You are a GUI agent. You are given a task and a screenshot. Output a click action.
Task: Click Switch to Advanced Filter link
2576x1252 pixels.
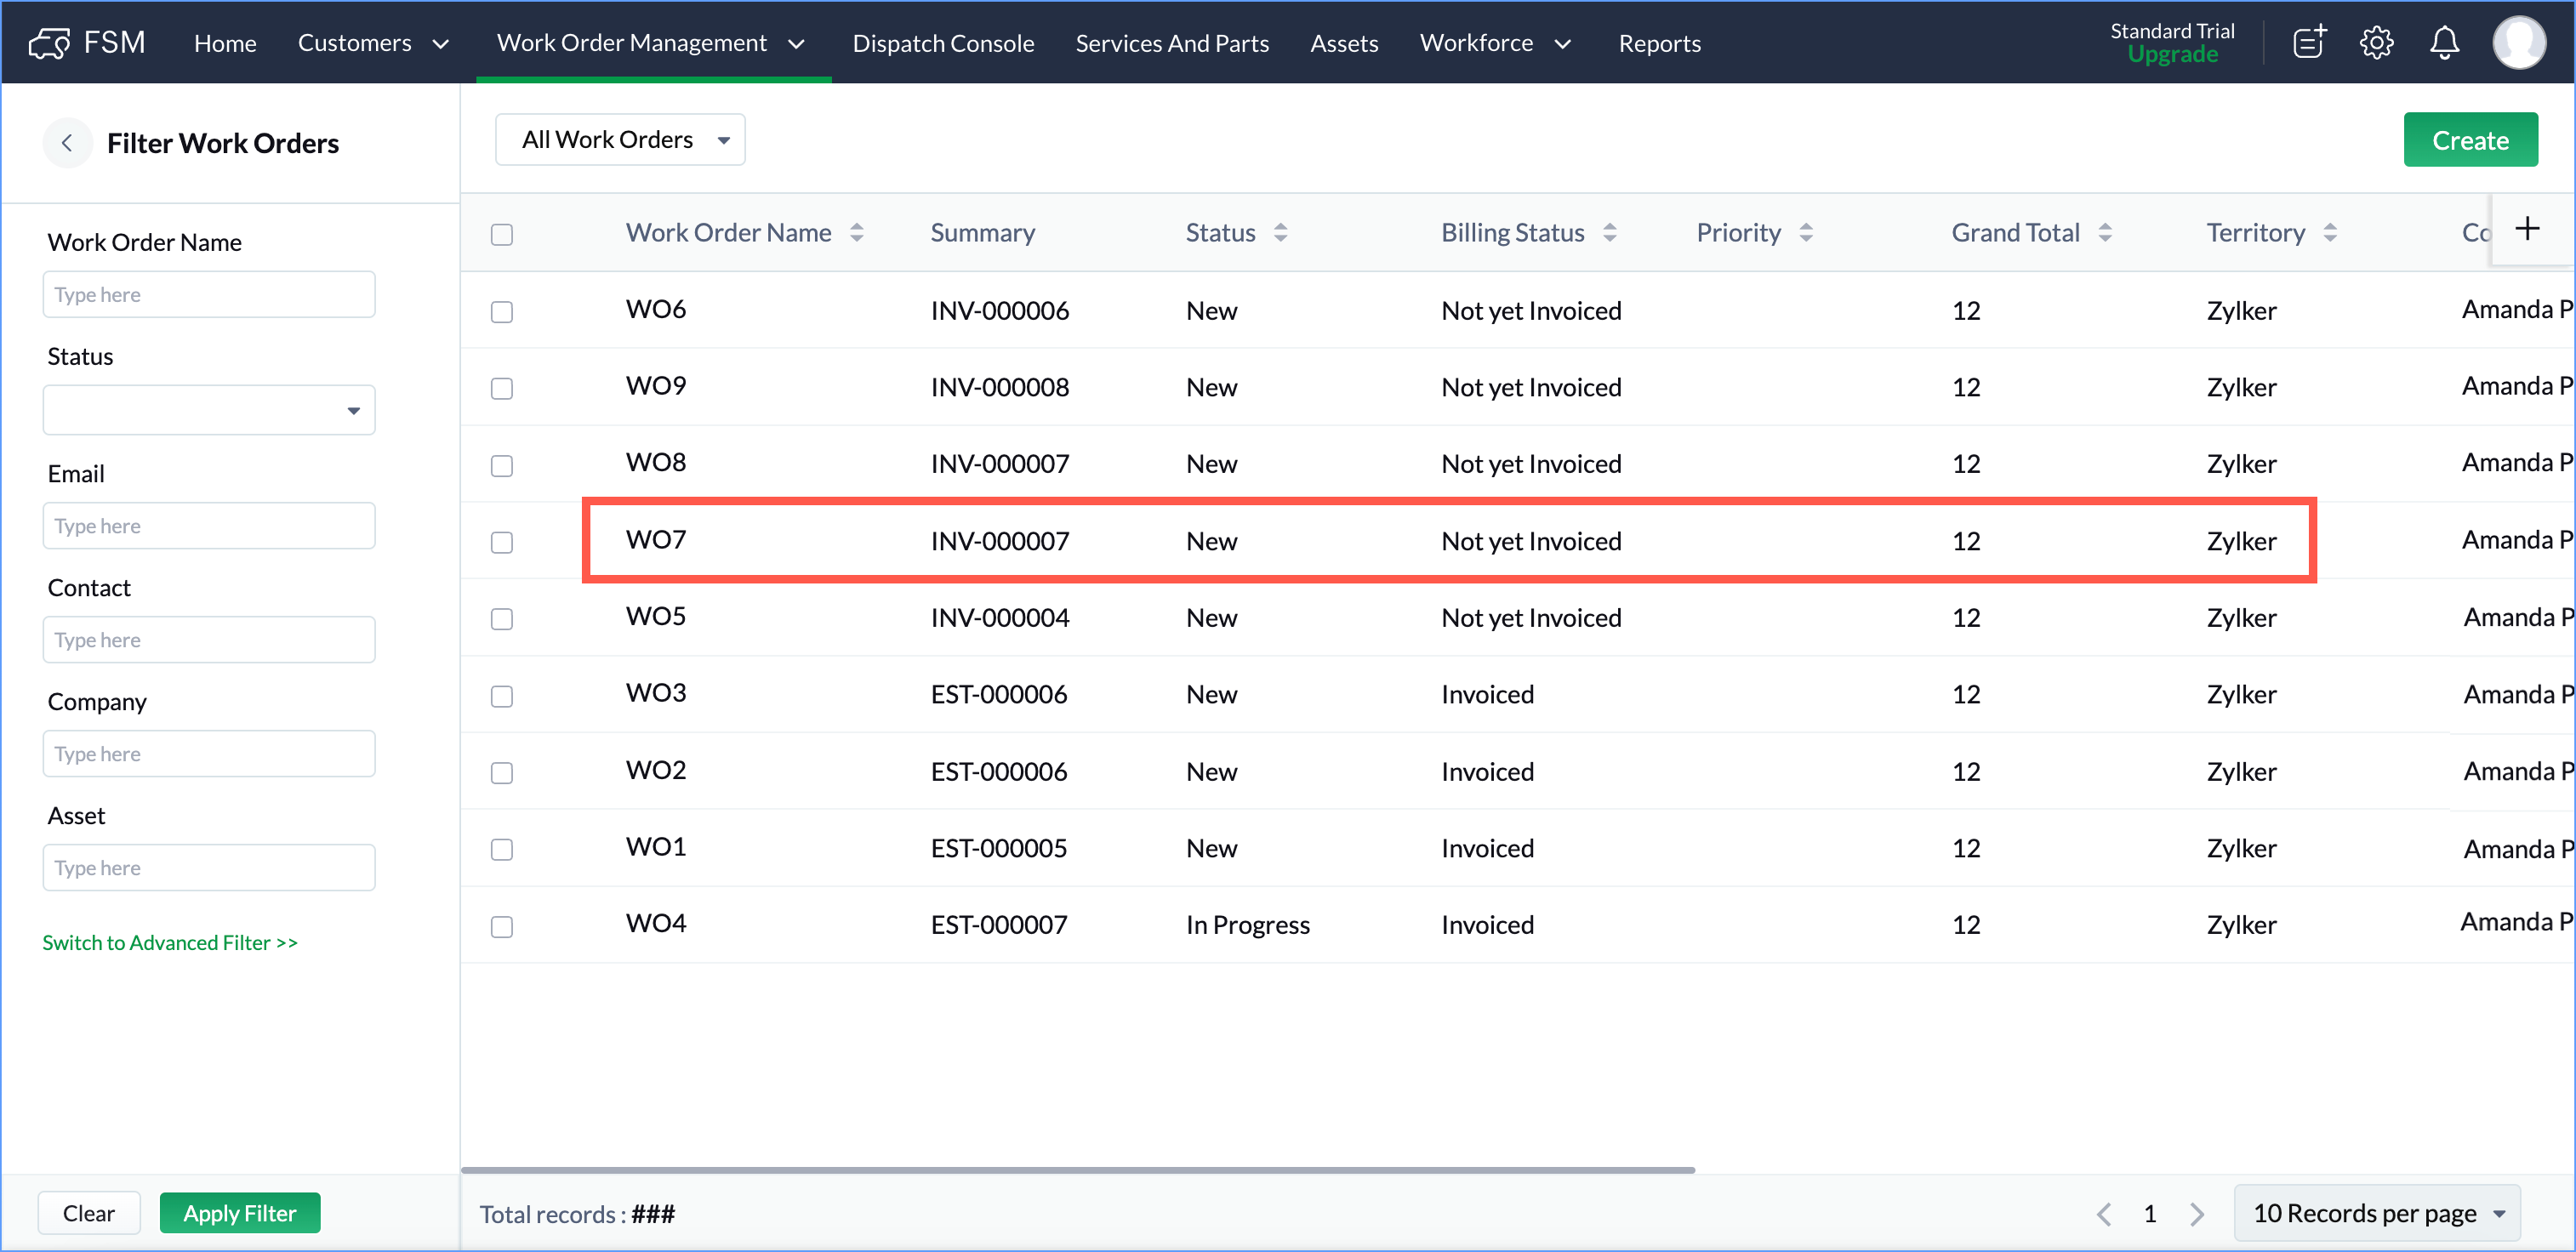click(170, 942)
